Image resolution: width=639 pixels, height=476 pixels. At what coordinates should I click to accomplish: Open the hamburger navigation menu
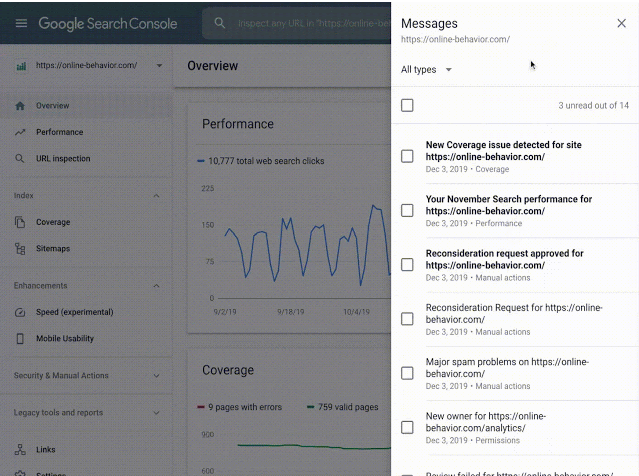(21, 23)
